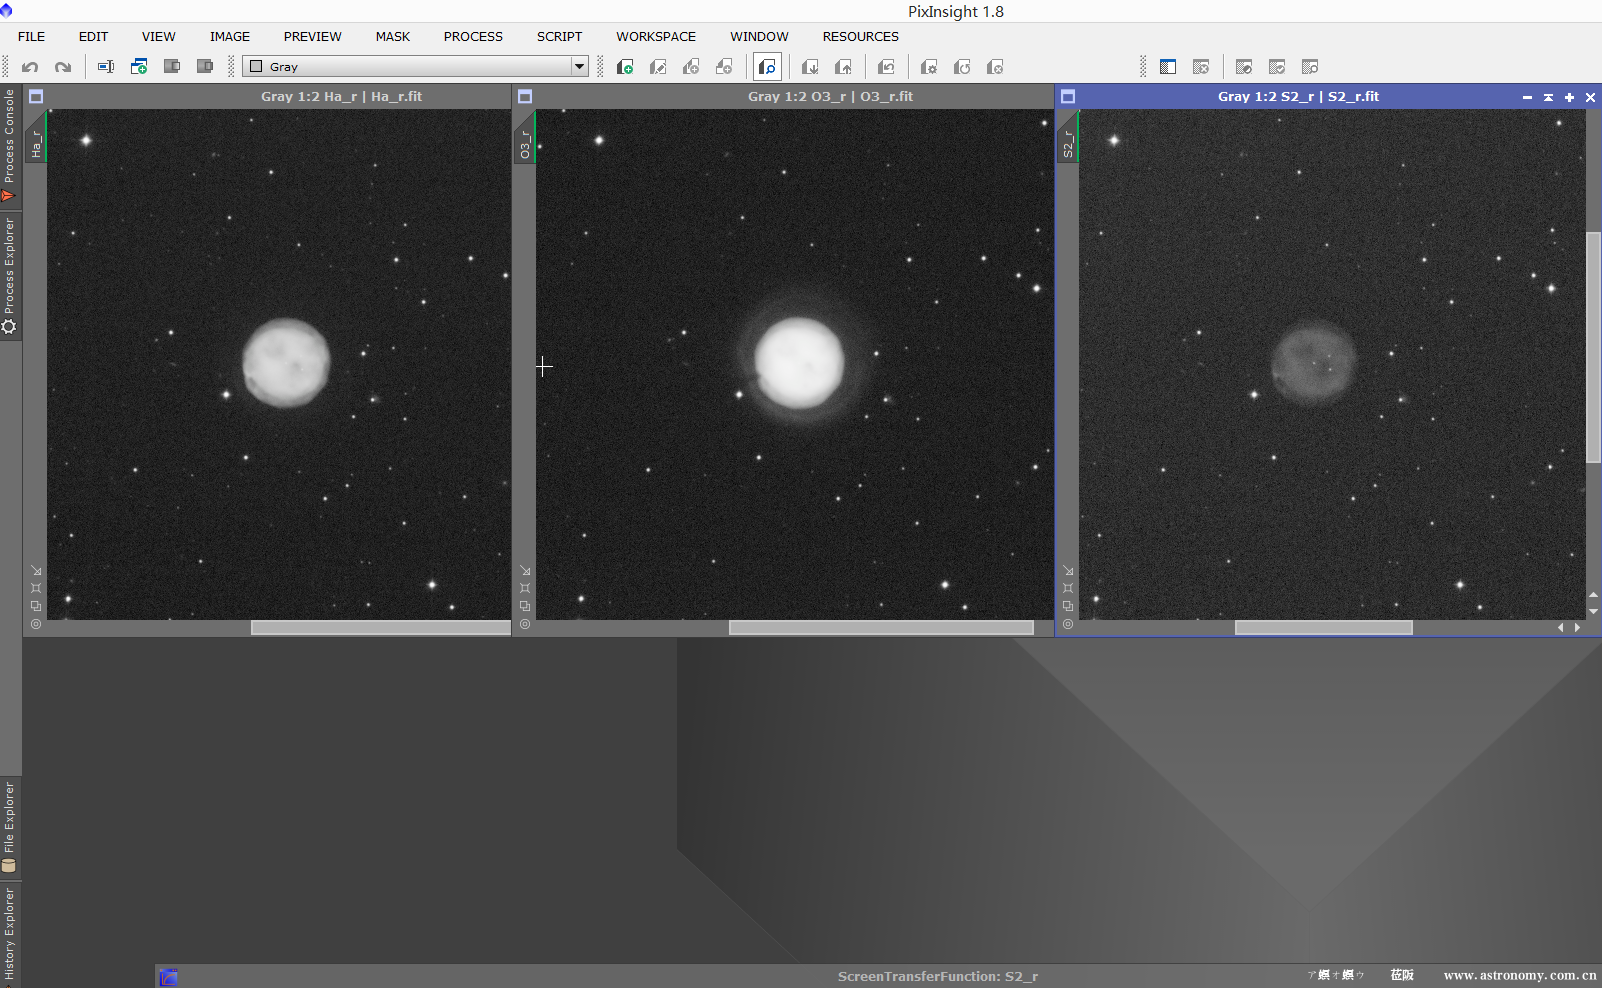Click the O3_r window overlapping-squares icon

(x=525, y=606)
